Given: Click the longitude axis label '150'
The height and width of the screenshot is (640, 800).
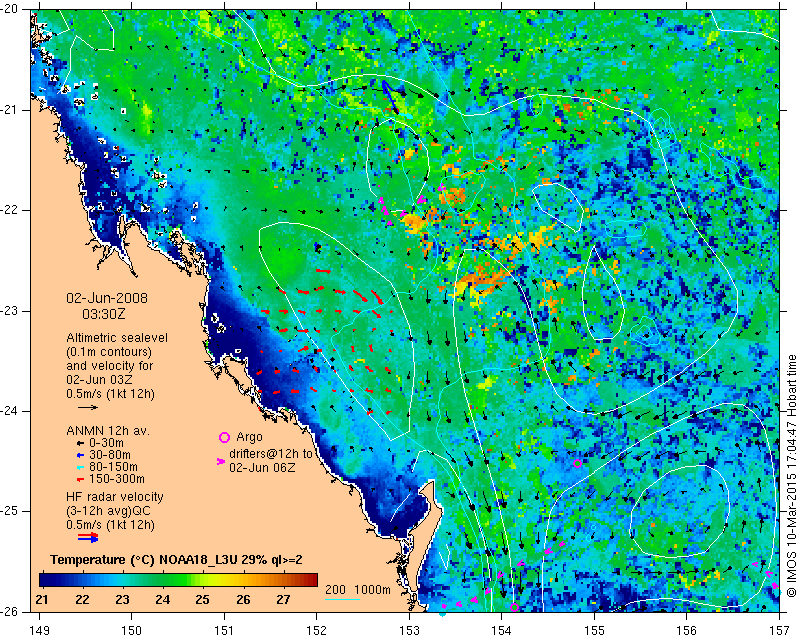Looking at the screenshot, I should pyautogui.click(x=132, y=631).
